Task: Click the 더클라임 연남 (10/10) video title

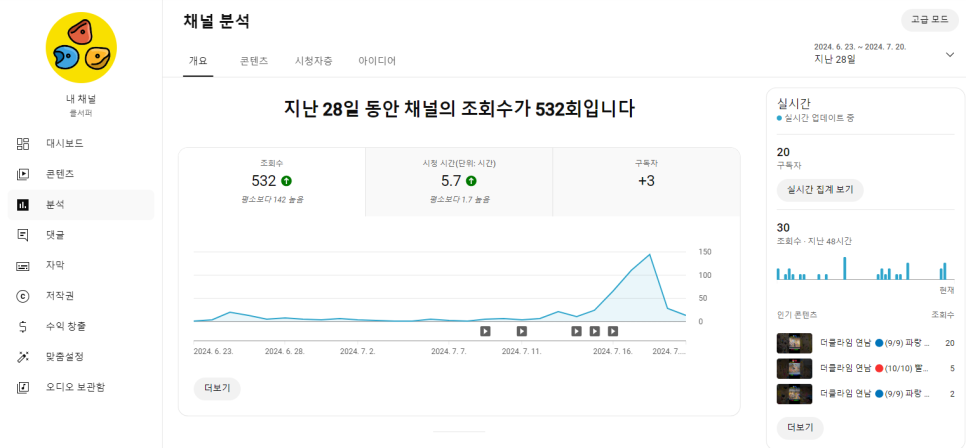Action: (875, 369)
